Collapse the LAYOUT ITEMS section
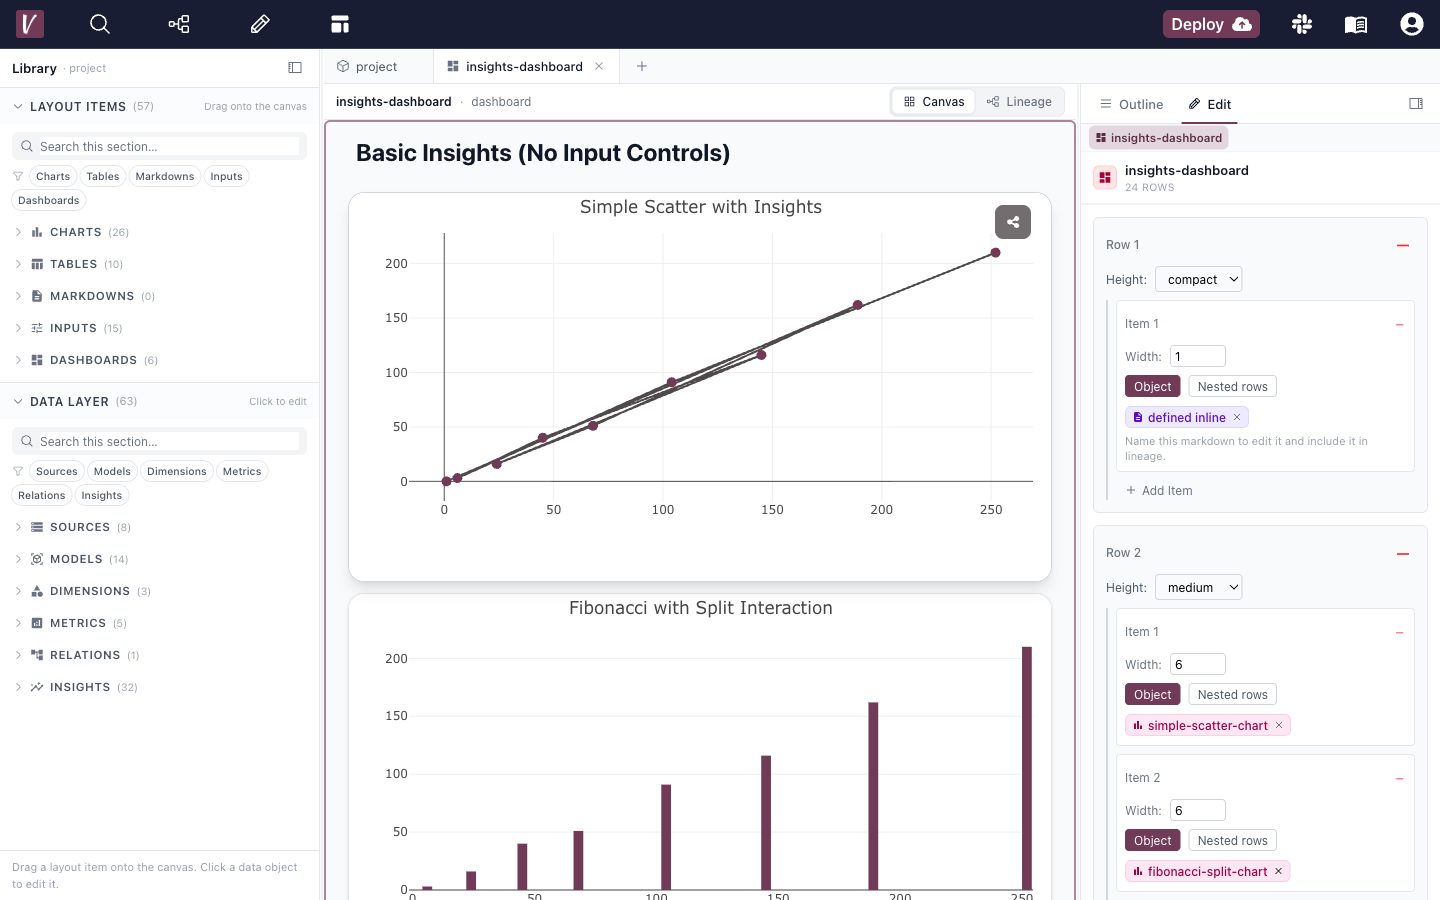 18,106
